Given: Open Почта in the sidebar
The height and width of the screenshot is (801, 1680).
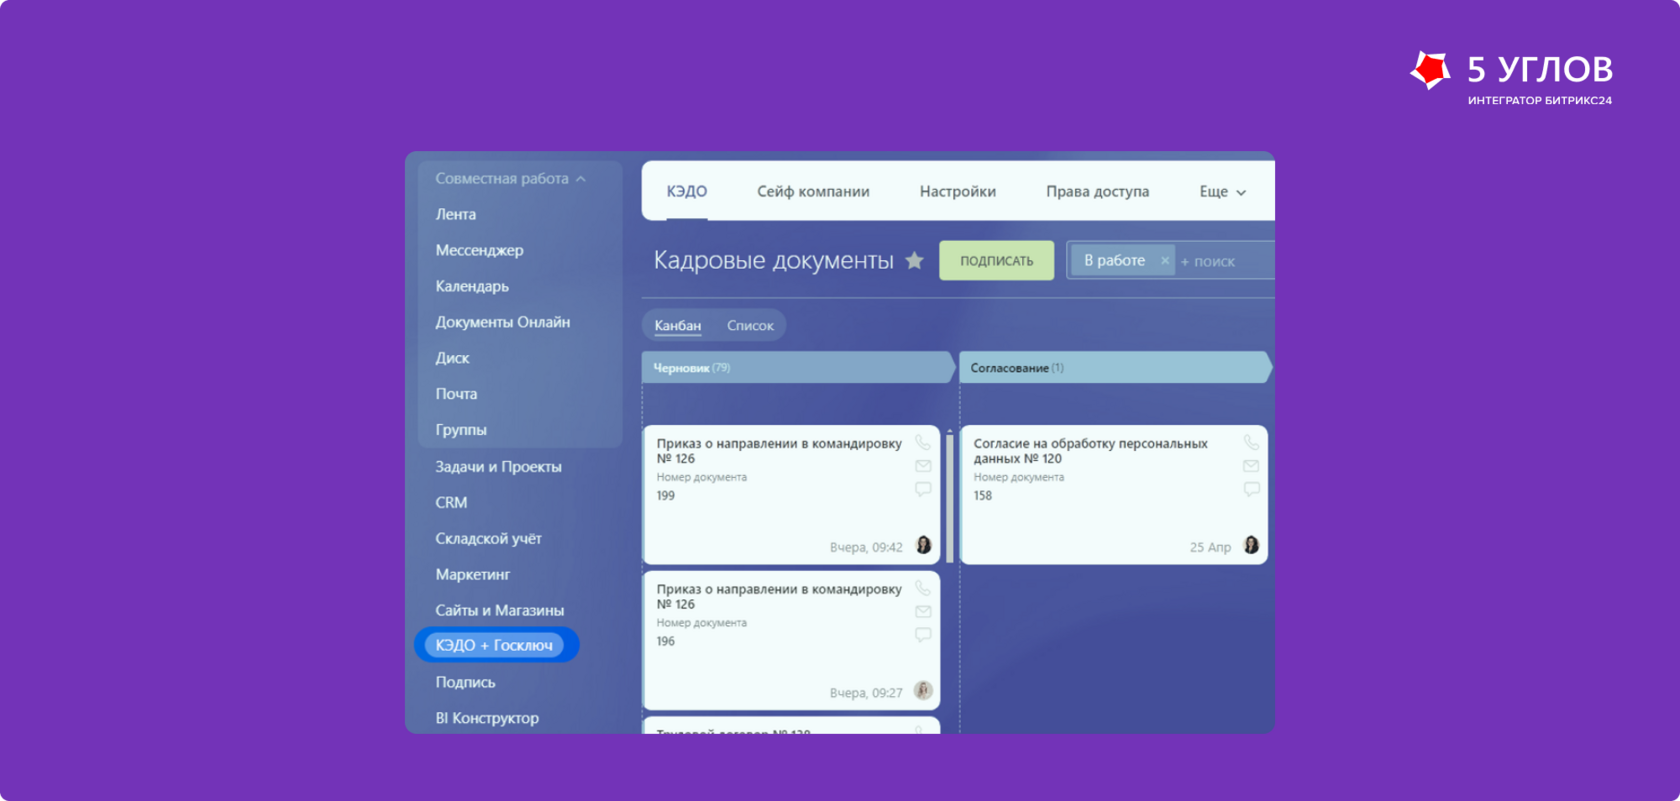Looking at the screenshot, I should pyautogui.click(x=456, y=394).
